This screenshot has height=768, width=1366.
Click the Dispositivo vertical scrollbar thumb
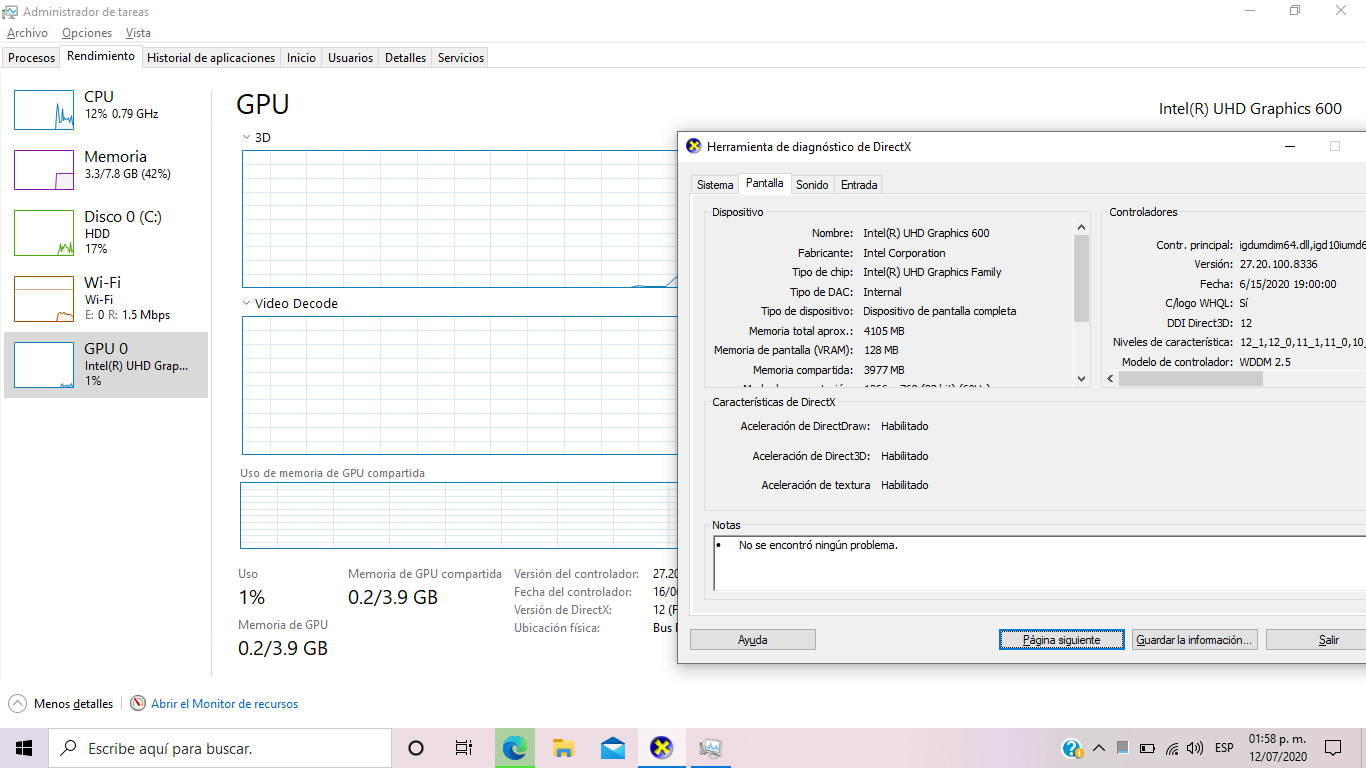click(1081, 278)
